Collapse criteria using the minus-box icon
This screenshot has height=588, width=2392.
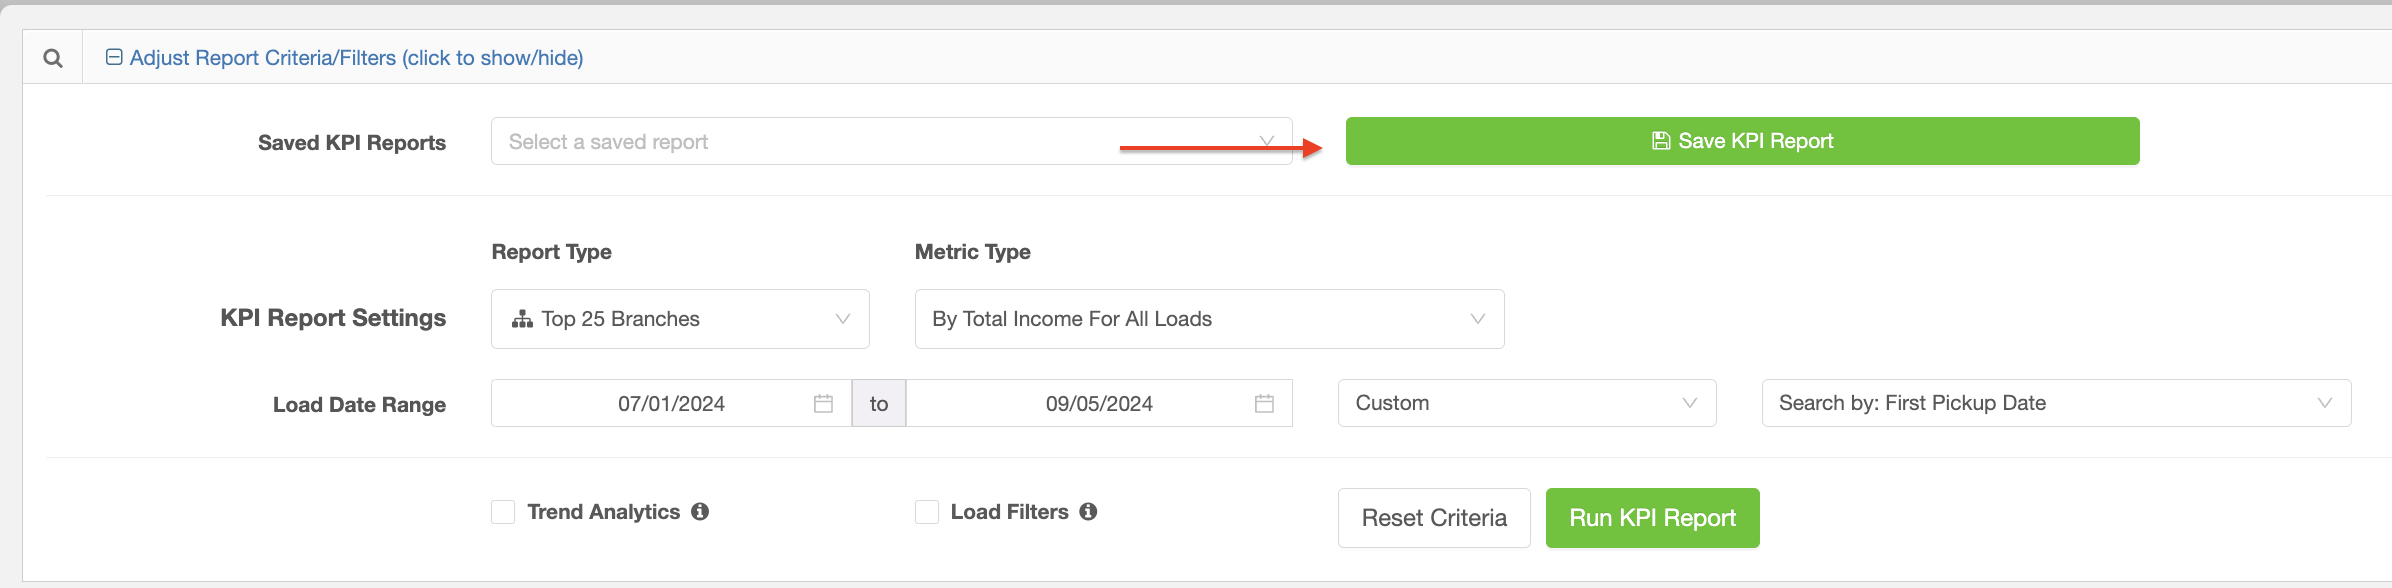coord(114,57)
